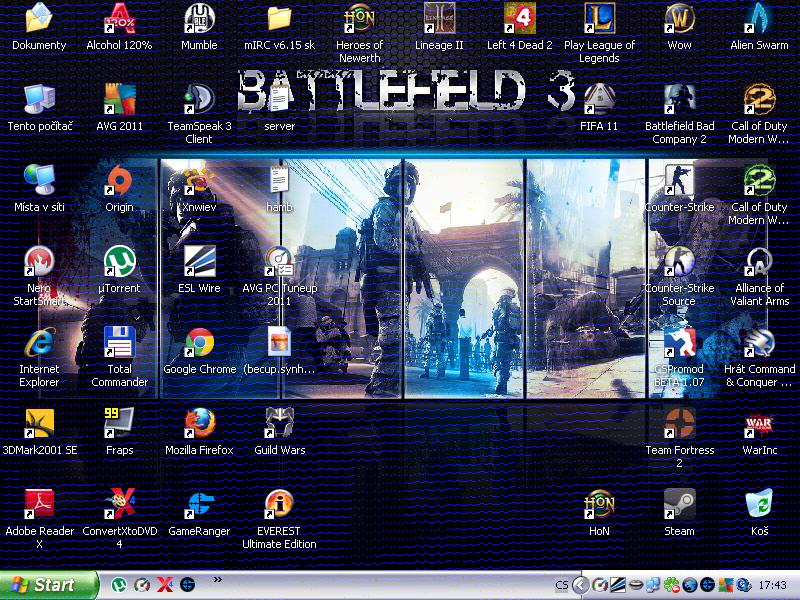
Task: Select 3DMark2001 SE shortcut
Action: (x=39, y=423)
